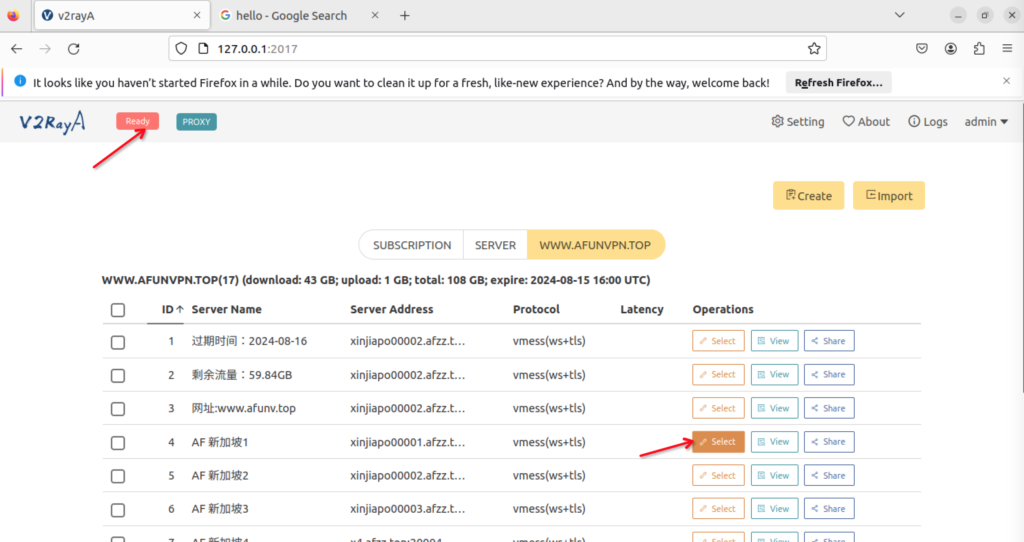
Task: Check the box for AF 新加坡2
Action: [x=118, y=476]
